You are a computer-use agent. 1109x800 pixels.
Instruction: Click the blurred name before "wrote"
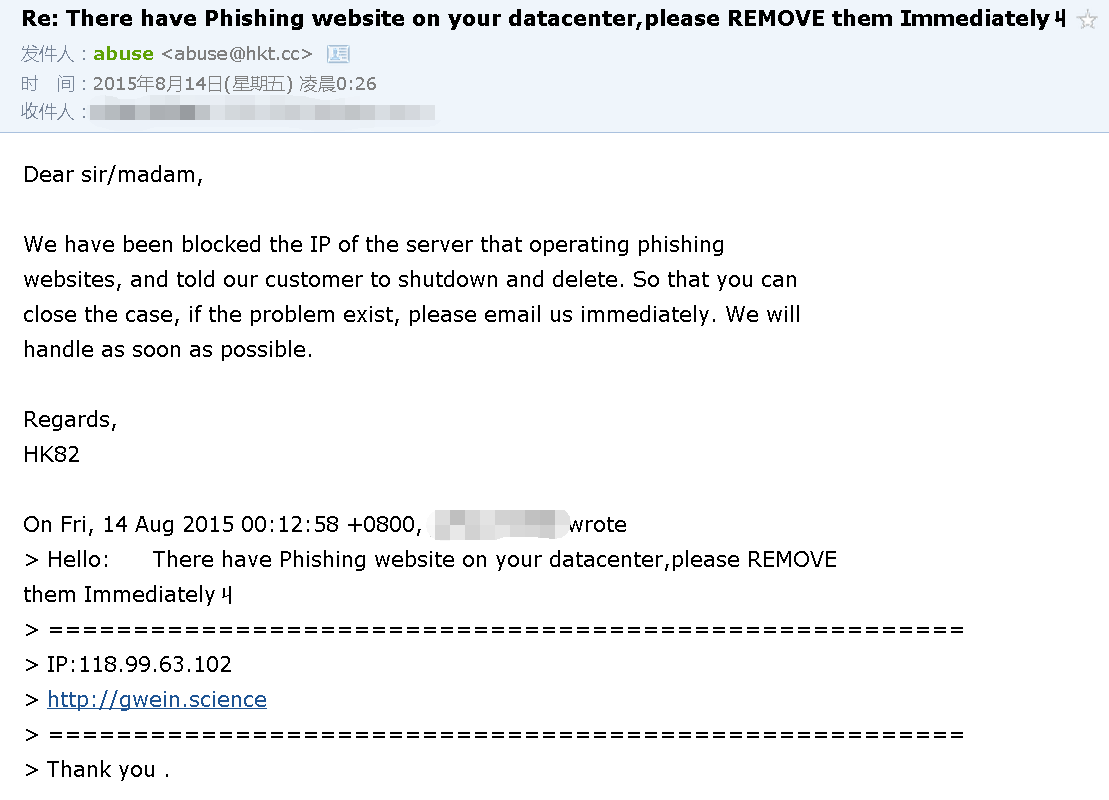coord(501,524)
